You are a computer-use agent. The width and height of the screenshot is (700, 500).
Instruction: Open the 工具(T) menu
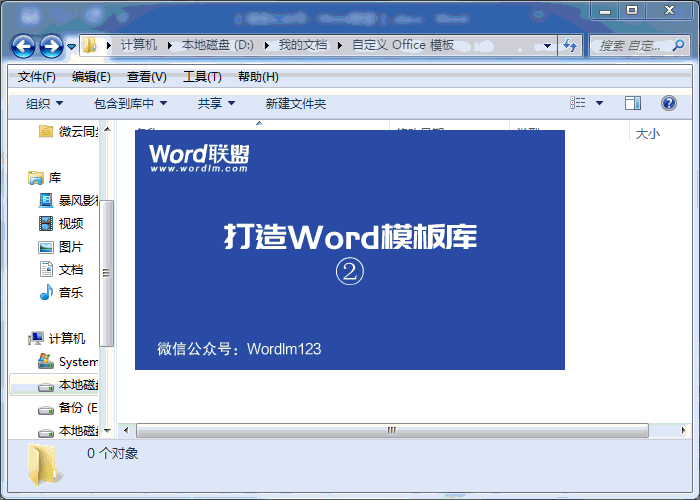(202, 77)
